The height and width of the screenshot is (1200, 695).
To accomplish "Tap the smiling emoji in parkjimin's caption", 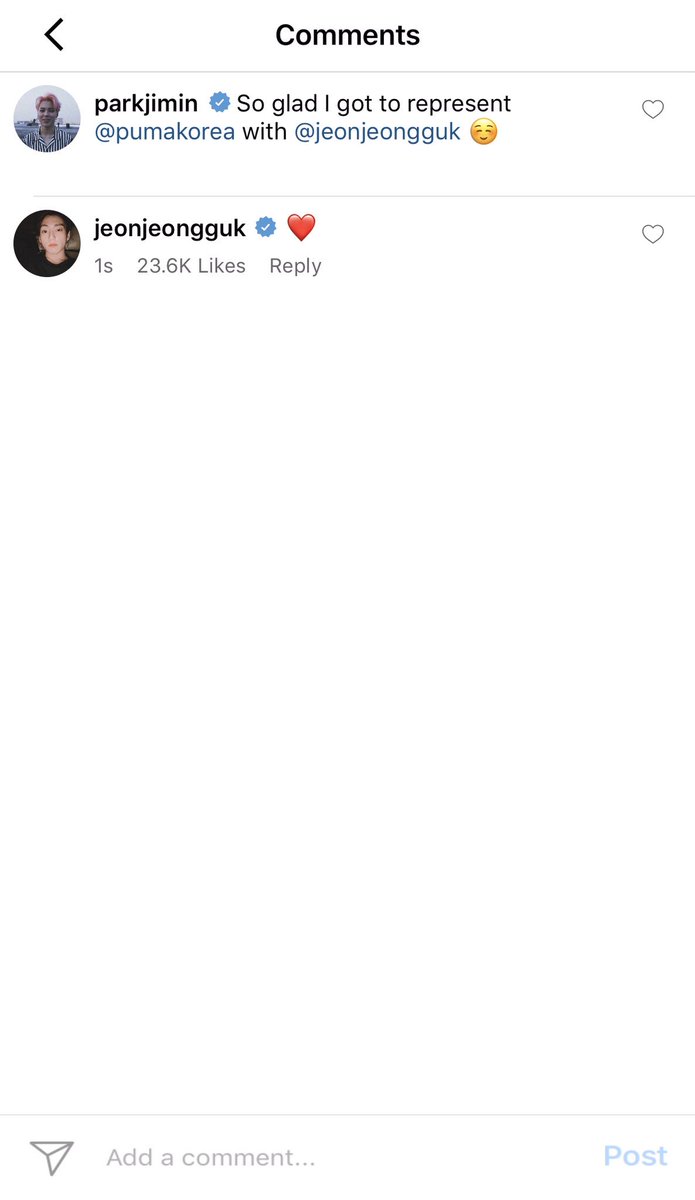I will (484, 132).
